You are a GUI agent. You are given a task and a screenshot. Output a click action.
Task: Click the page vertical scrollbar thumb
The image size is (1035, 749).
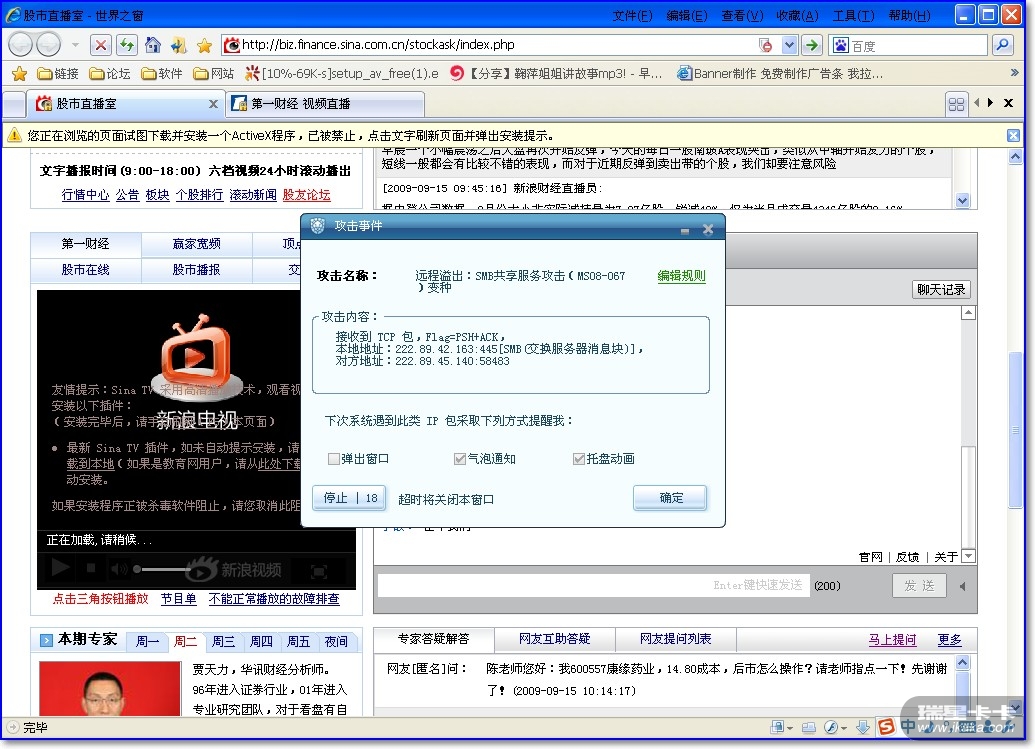tap(1016, 430)
